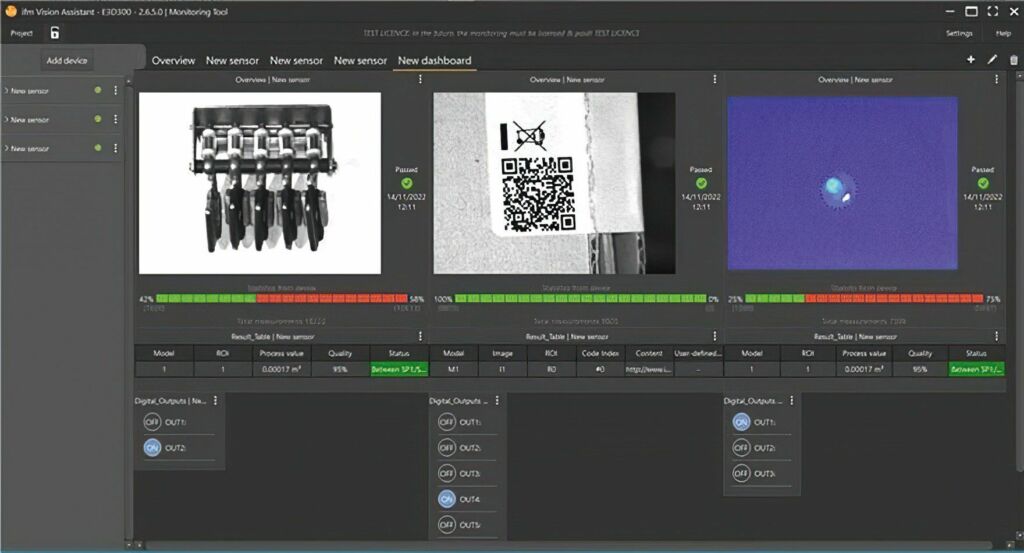Open the Settings menu

point(959,33)
